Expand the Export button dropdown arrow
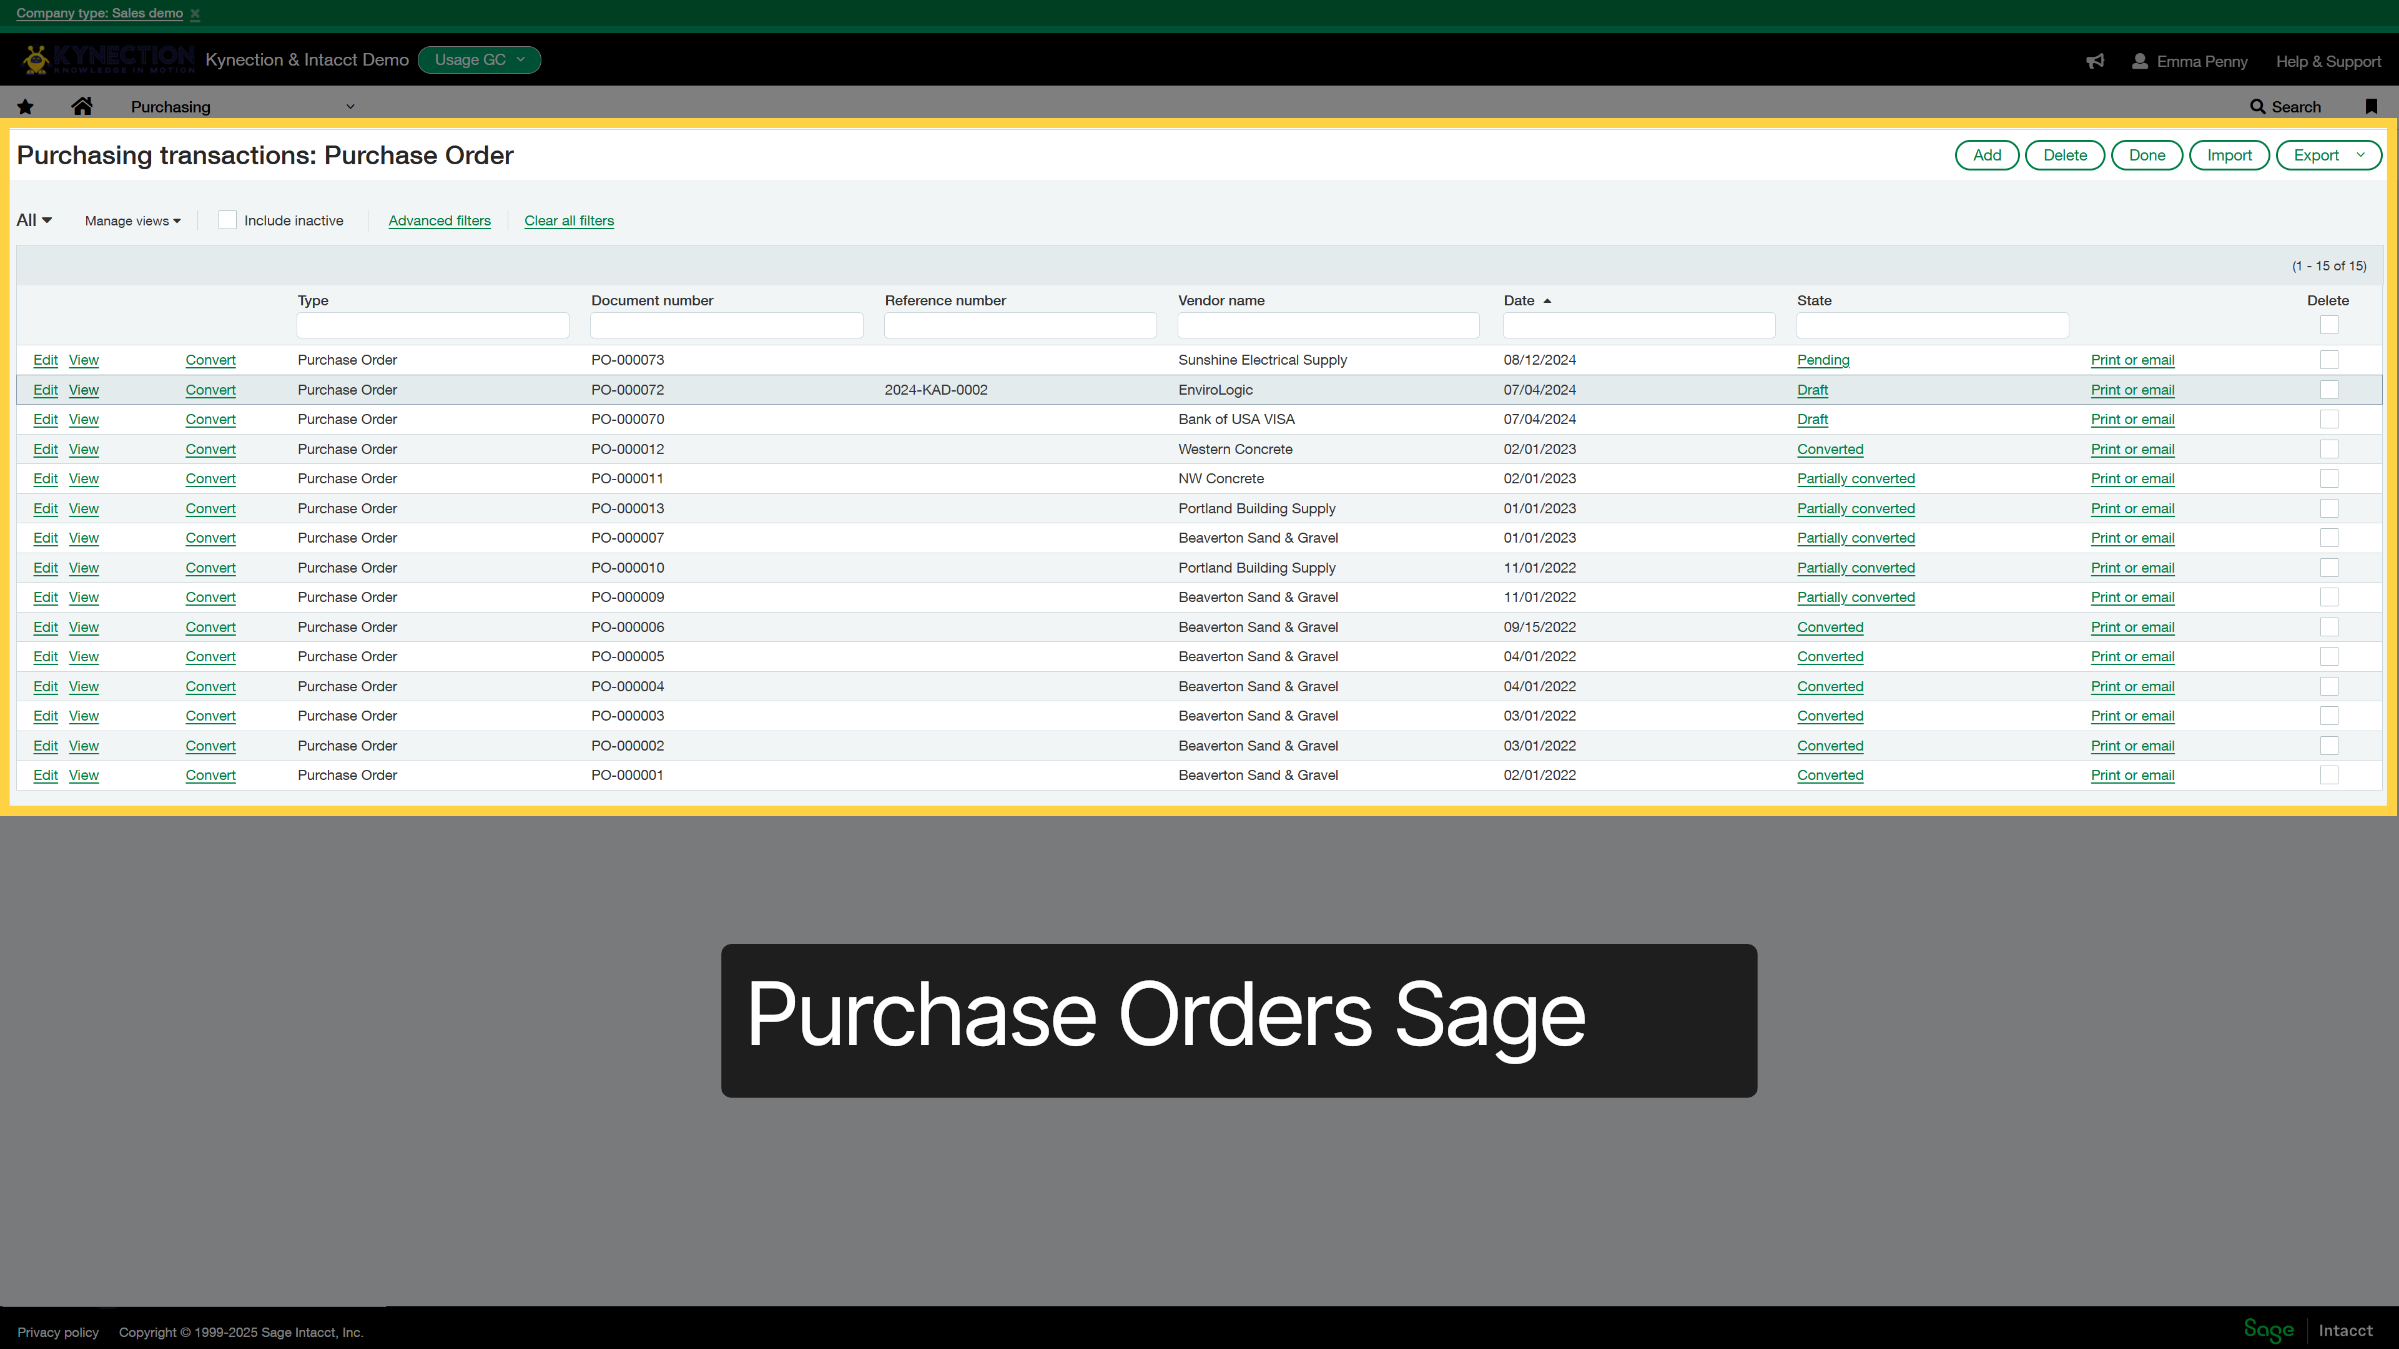Viewport: 2399px width, 1349px height. tap(2361, 155)
